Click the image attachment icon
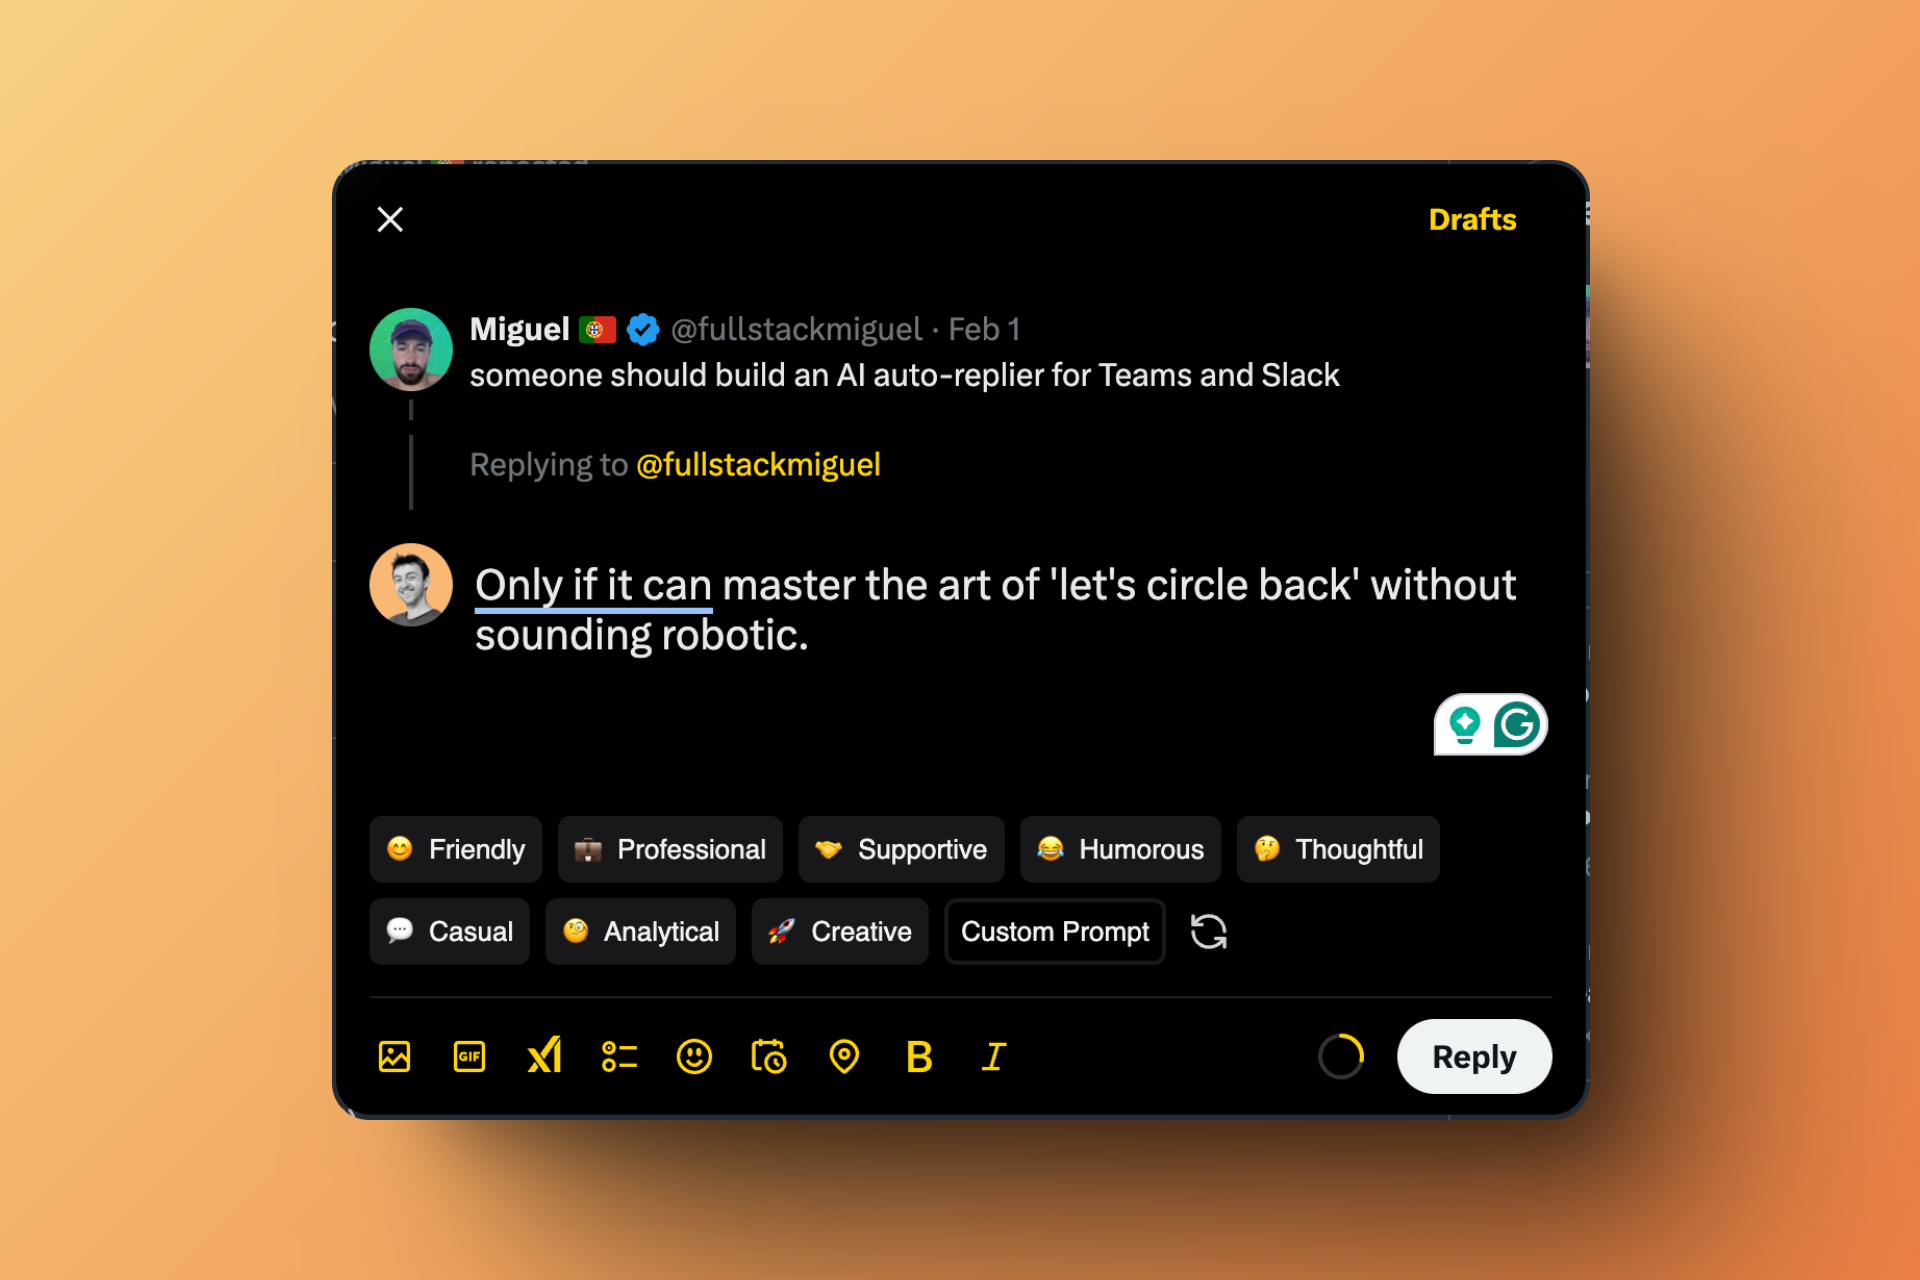 click(x=396, y=1057)
